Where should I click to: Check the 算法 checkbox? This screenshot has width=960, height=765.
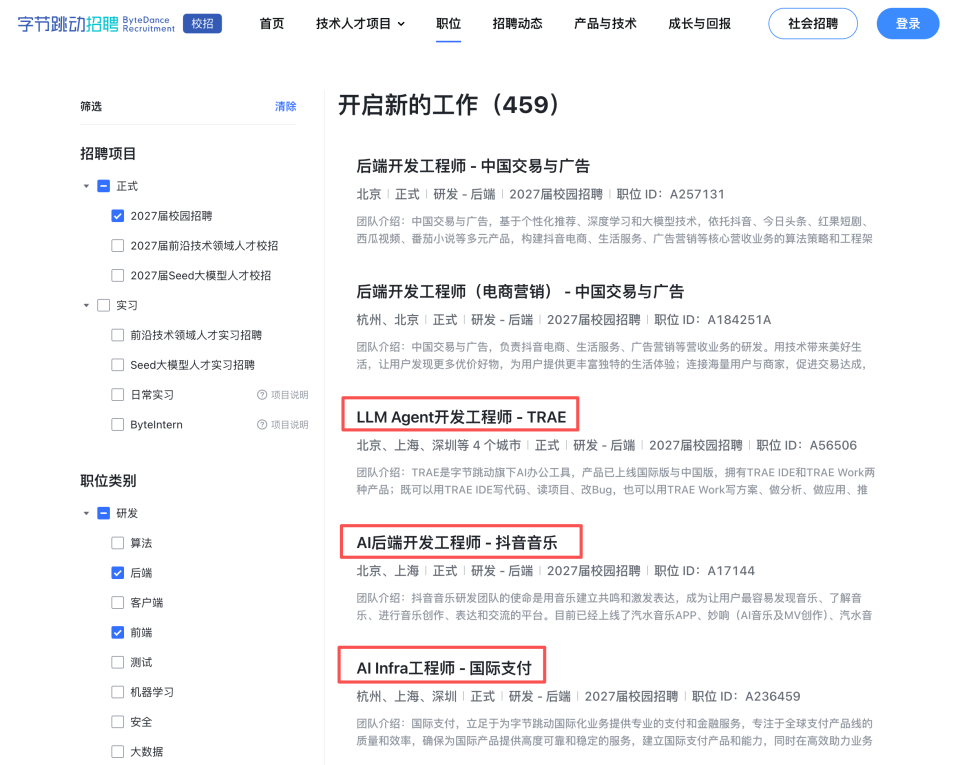pyautogui.click(x=118, y=543)
